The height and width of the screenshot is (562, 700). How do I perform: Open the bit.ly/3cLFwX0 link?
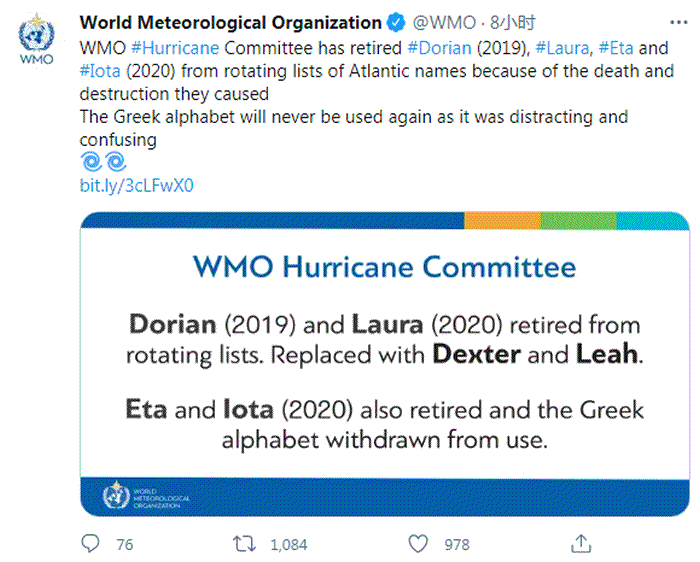pos(136,187)
